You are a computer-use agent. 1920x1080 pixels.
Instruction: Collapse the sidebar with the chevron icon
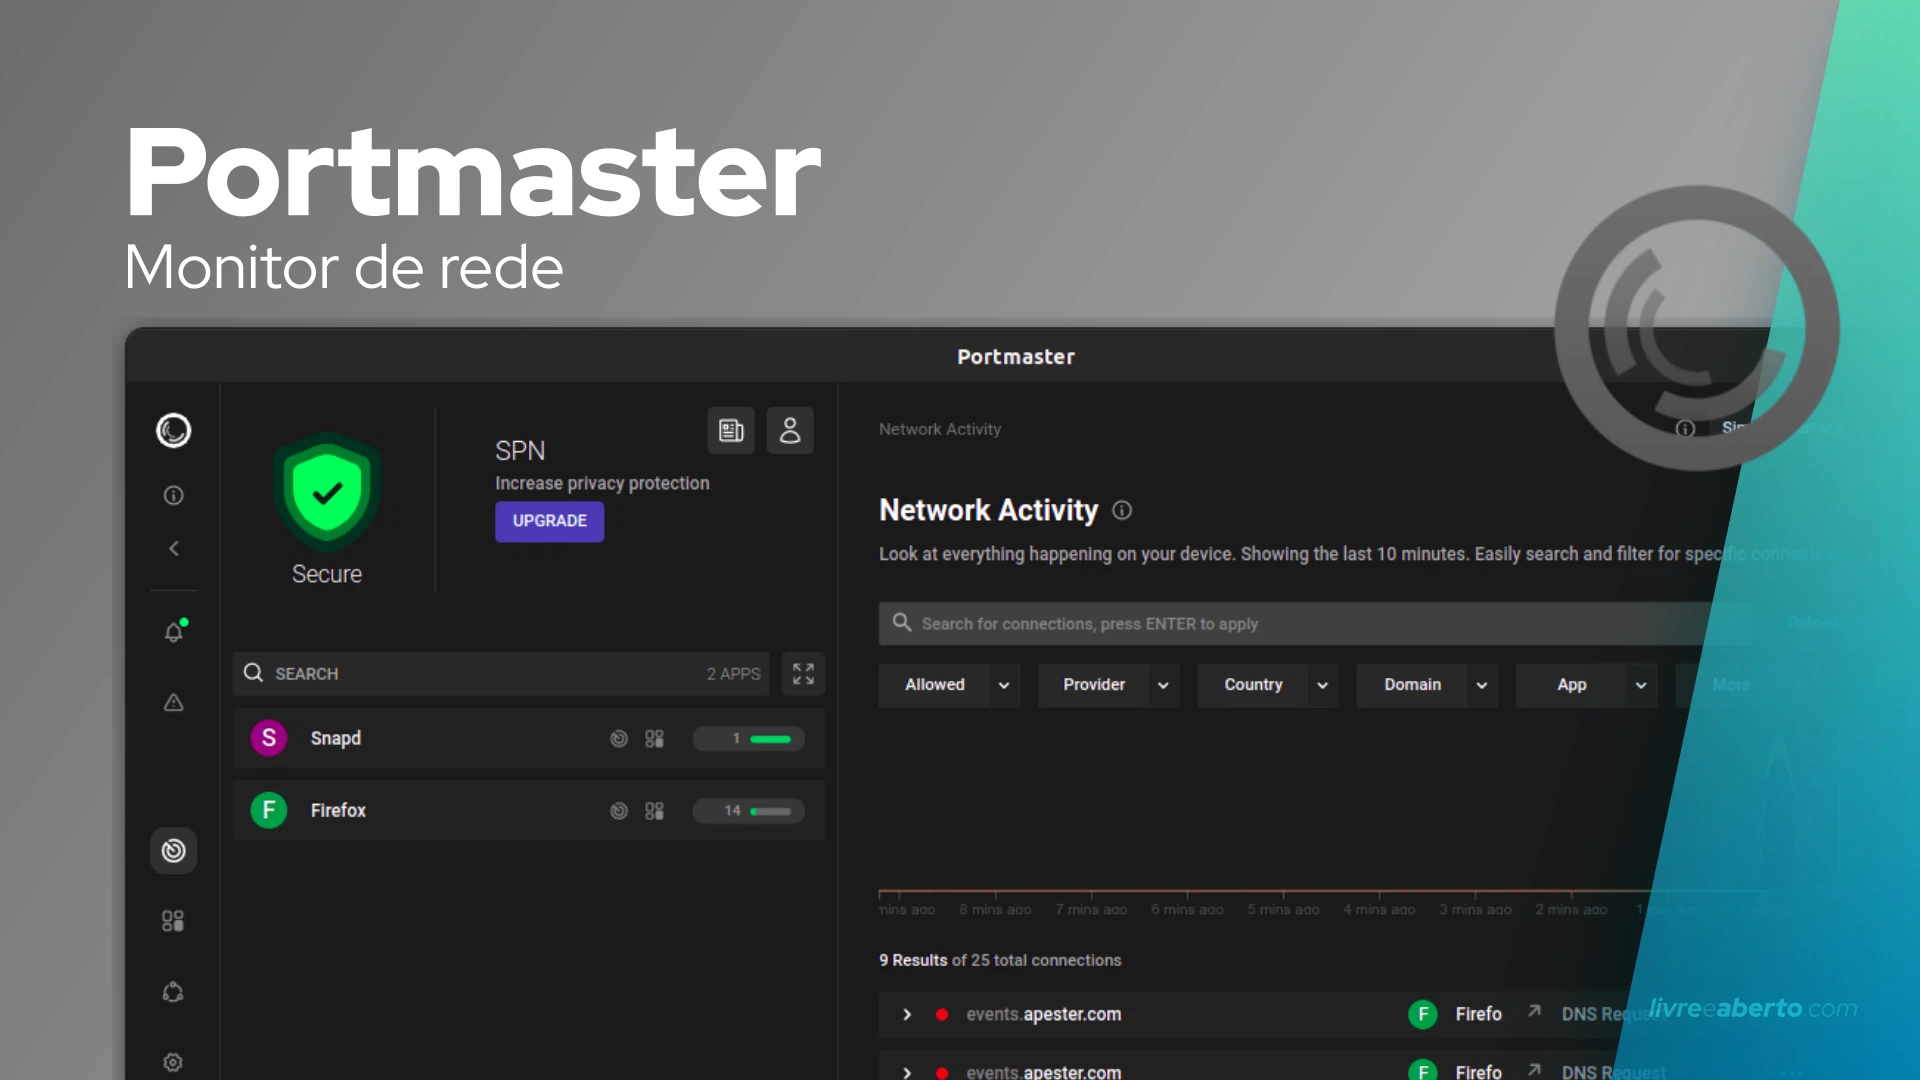[x=173, y=548]
